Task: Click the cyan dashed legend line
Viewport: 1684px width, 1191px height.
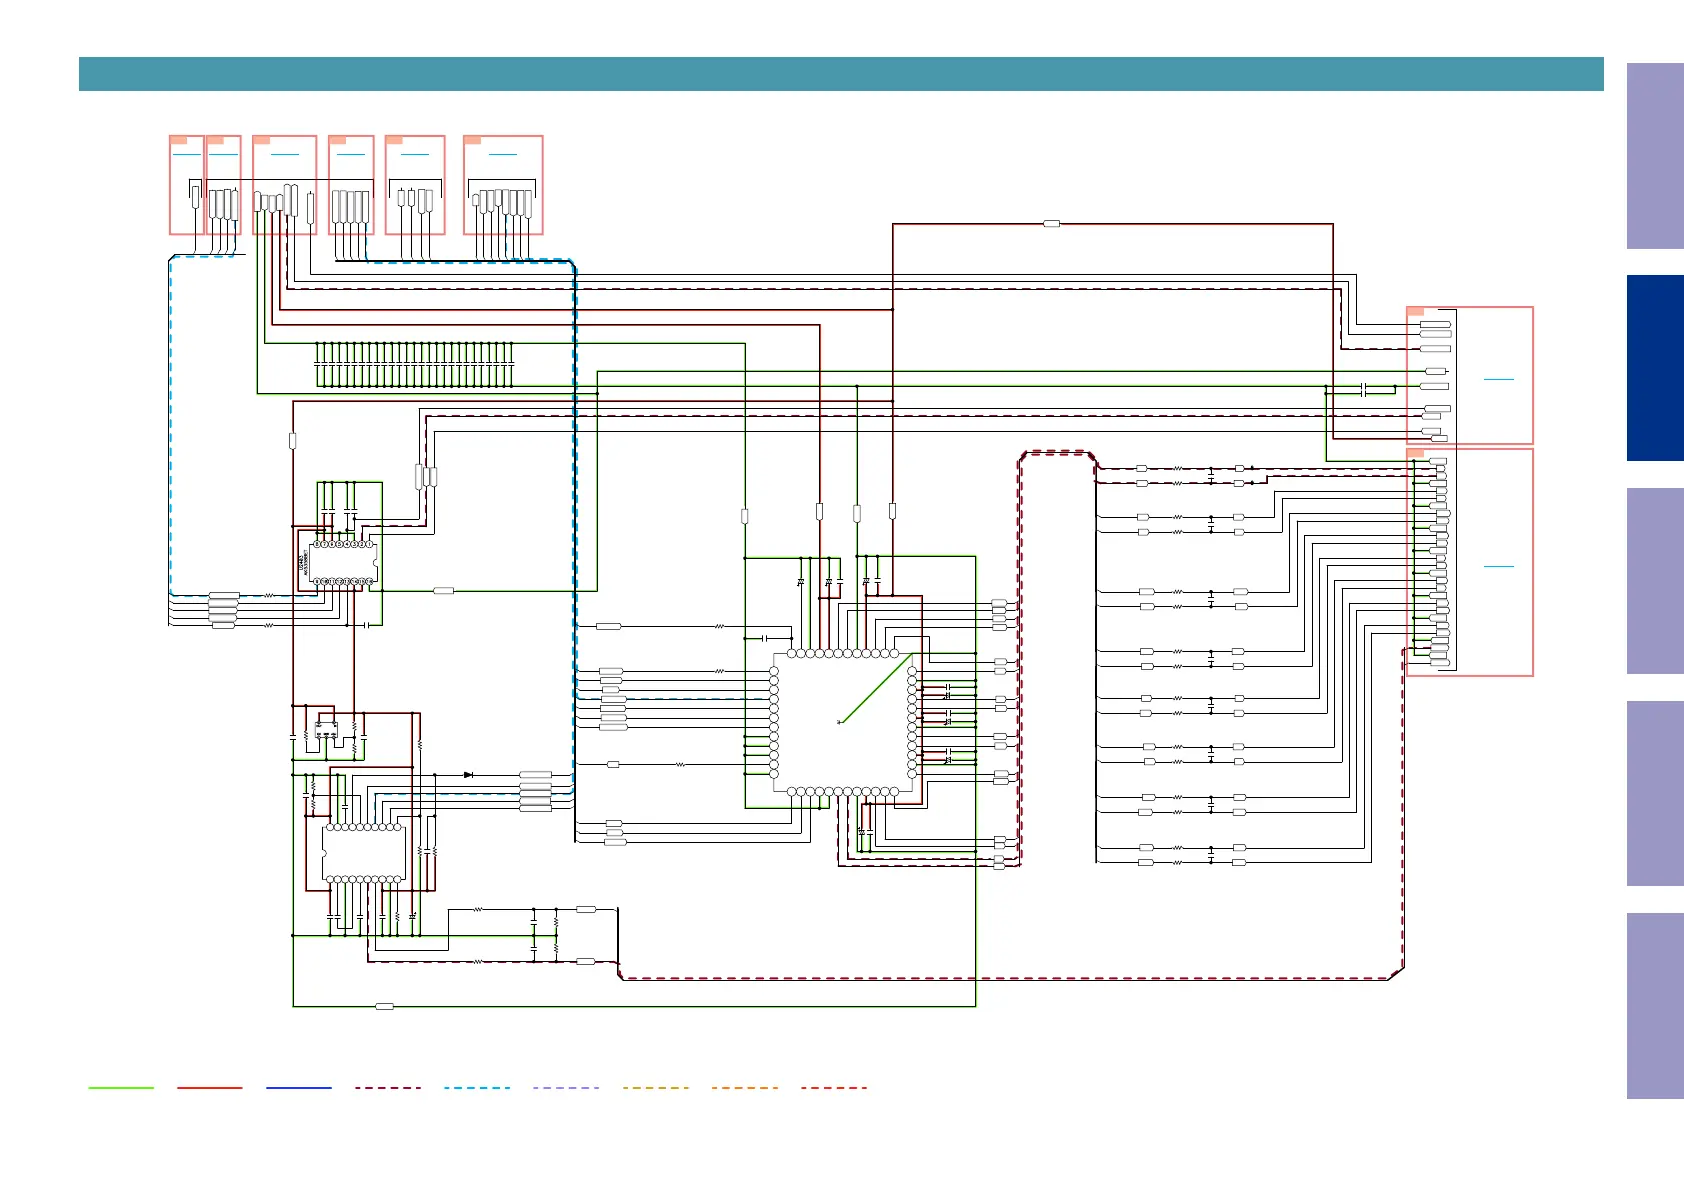Action: tap(476, 1087)
